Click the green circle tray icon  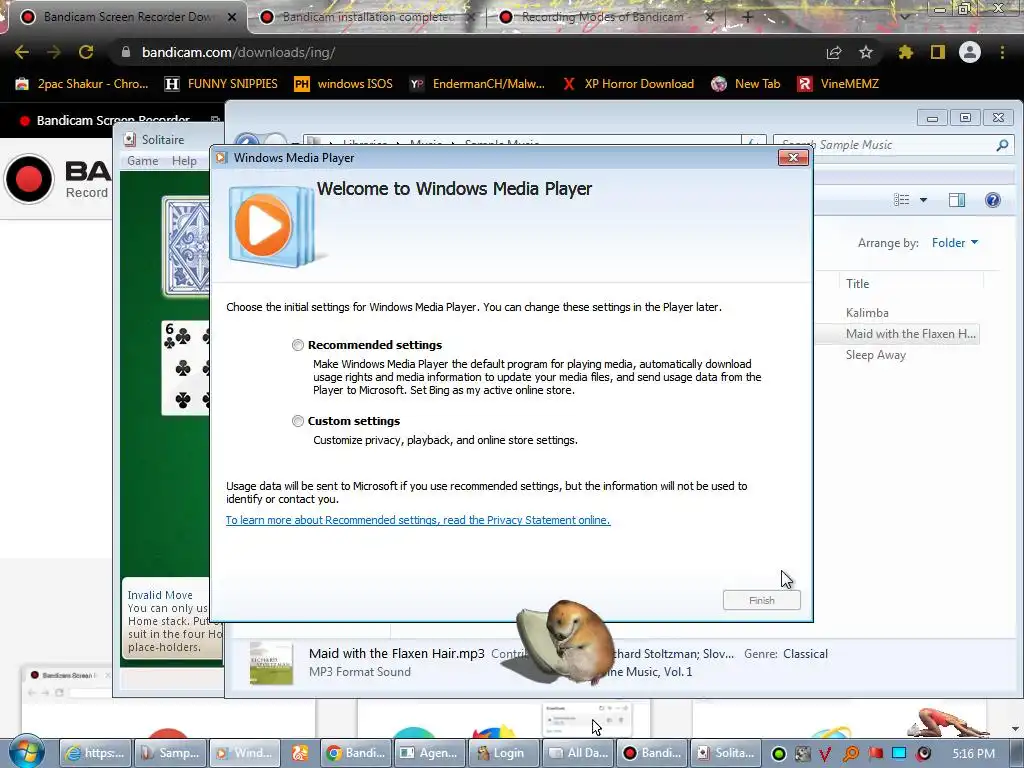tap(778, 754)
